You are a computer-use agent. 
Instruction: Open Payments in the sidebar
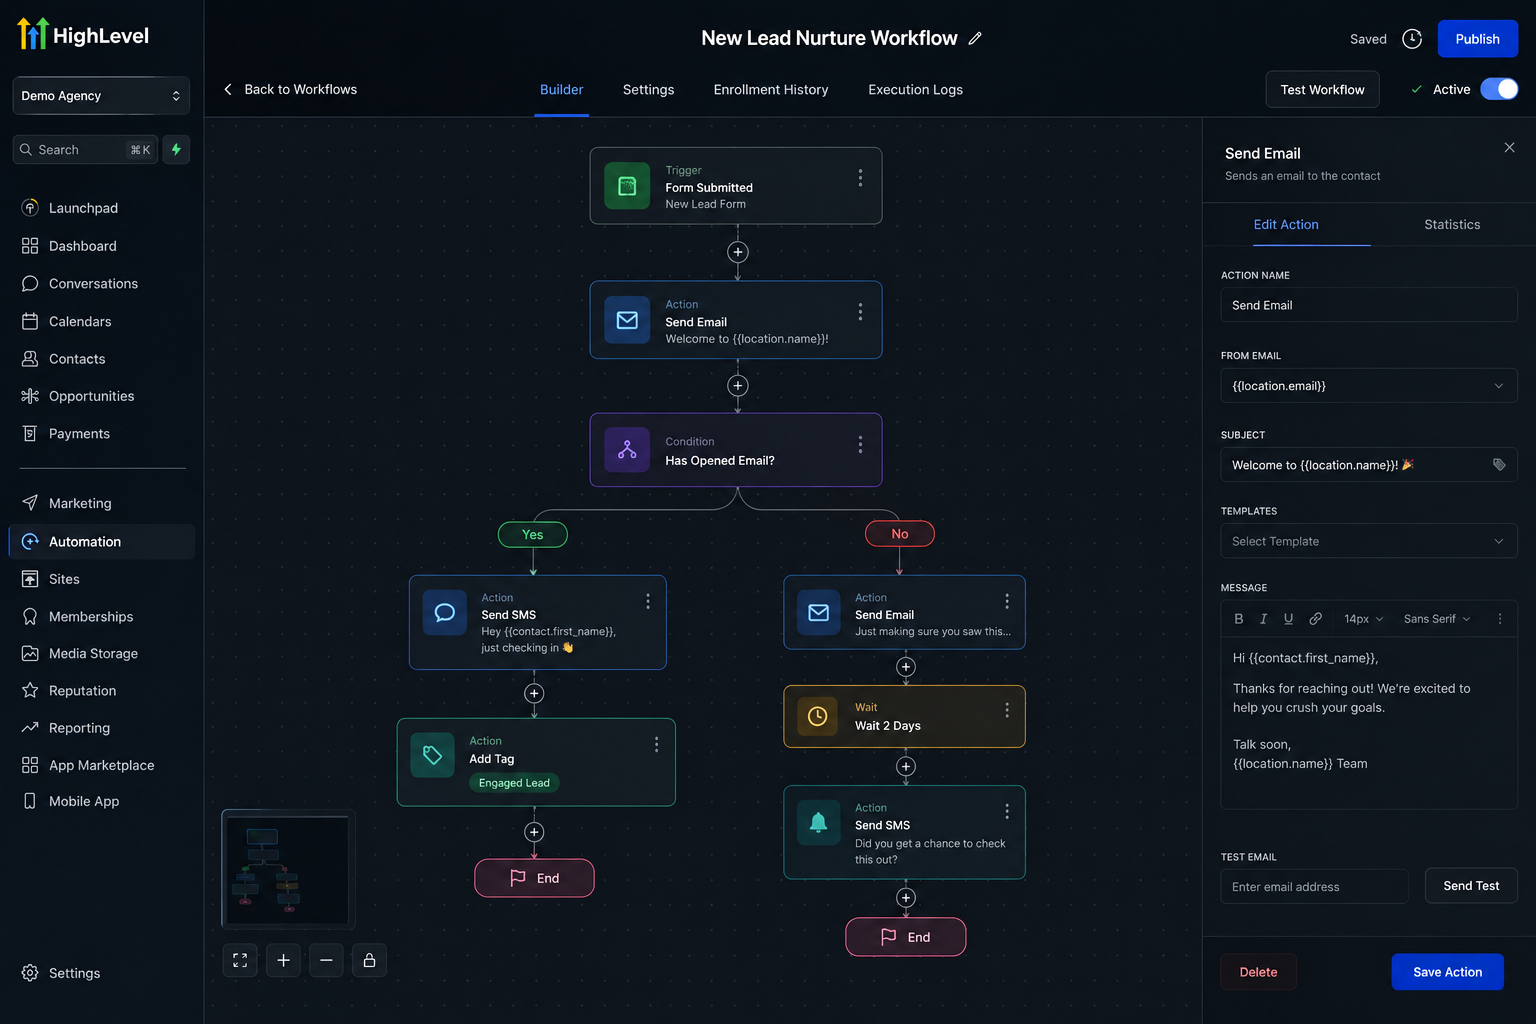[79, 434]
